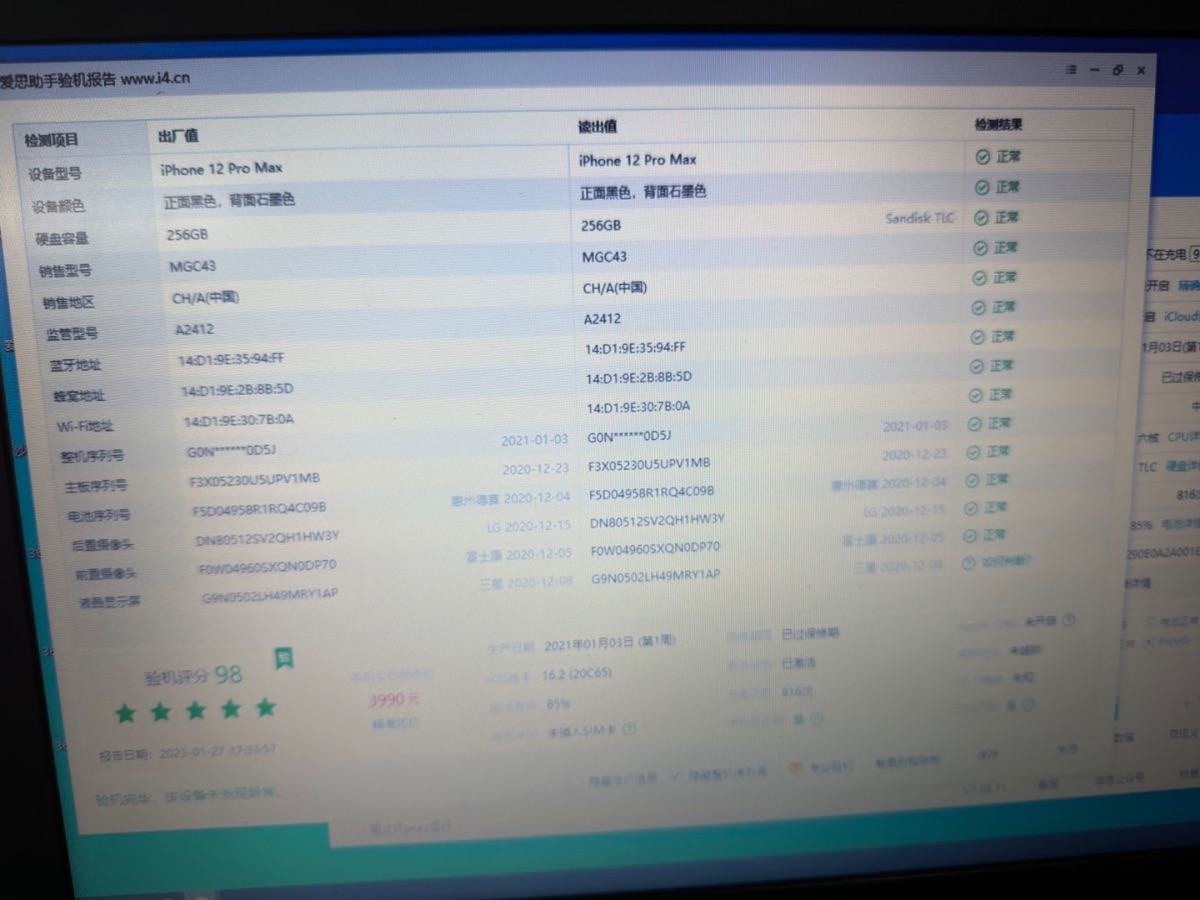Select read rear camera serial DN80512SV2QH1HW3Y
The width and height of the screenshot is (1200, 900).
657,520
